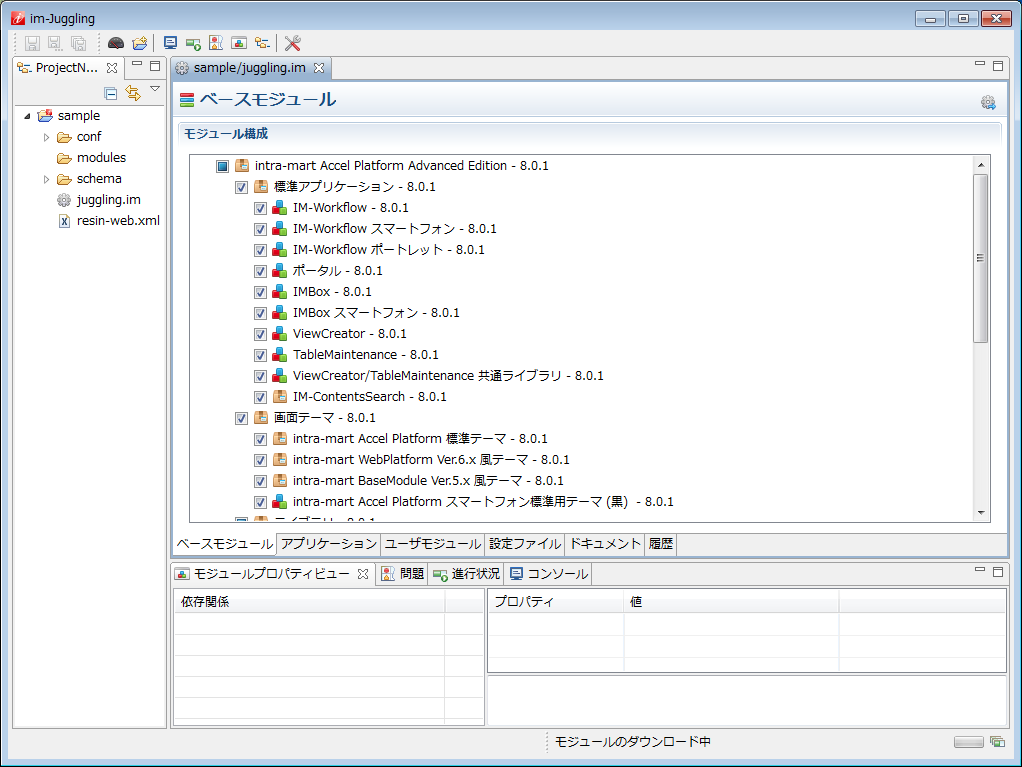Expand the schema folder
The width and height of the screenshot is (1022, 767).
coord(46,179)
